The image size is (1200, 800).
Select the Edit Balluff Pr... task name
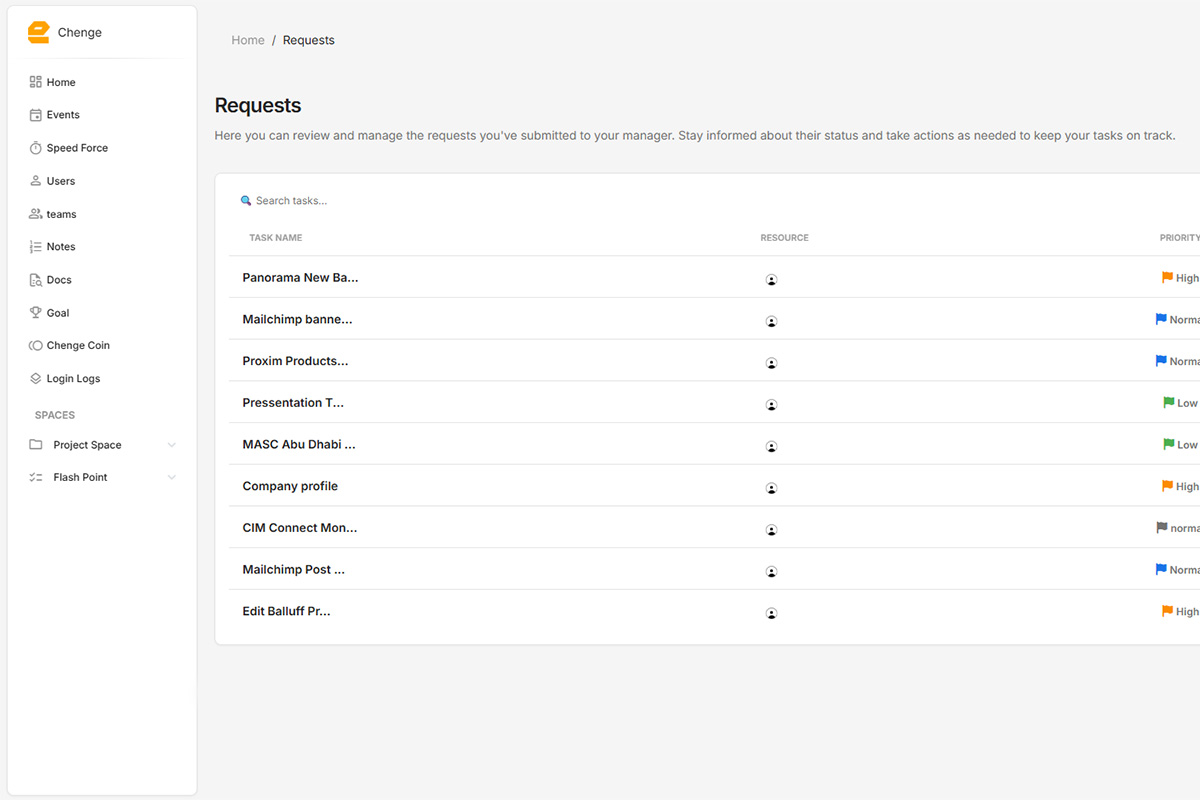coord(286,611)
